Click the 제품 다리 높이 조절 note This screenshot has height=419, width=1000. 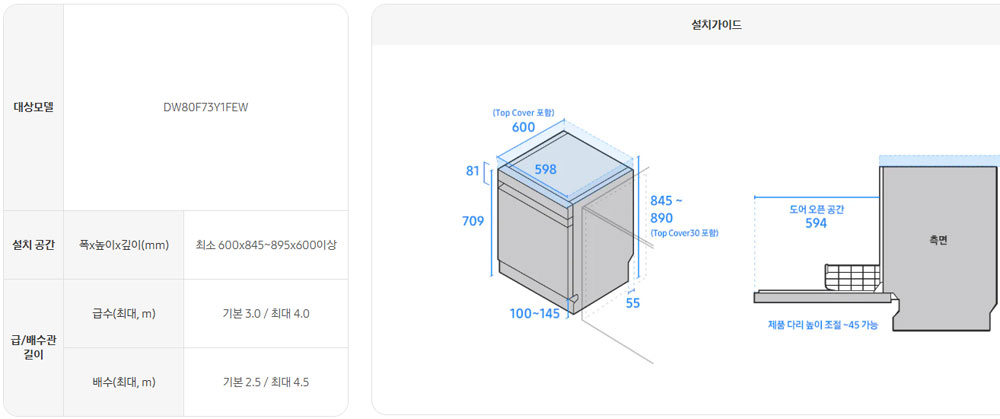point(823,325)
